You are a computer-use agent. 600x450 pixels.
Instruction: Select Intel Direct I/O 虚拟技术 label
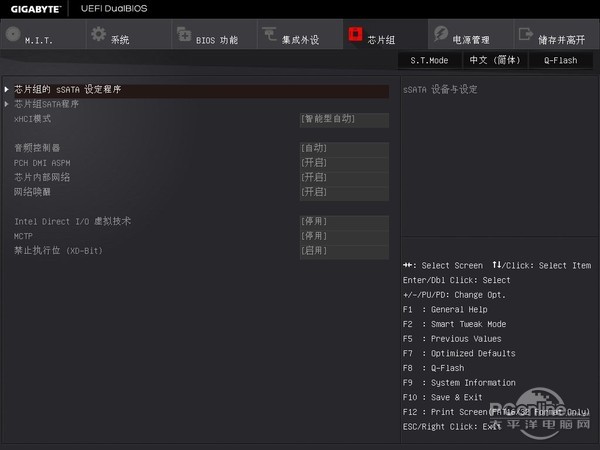(72, 221)
